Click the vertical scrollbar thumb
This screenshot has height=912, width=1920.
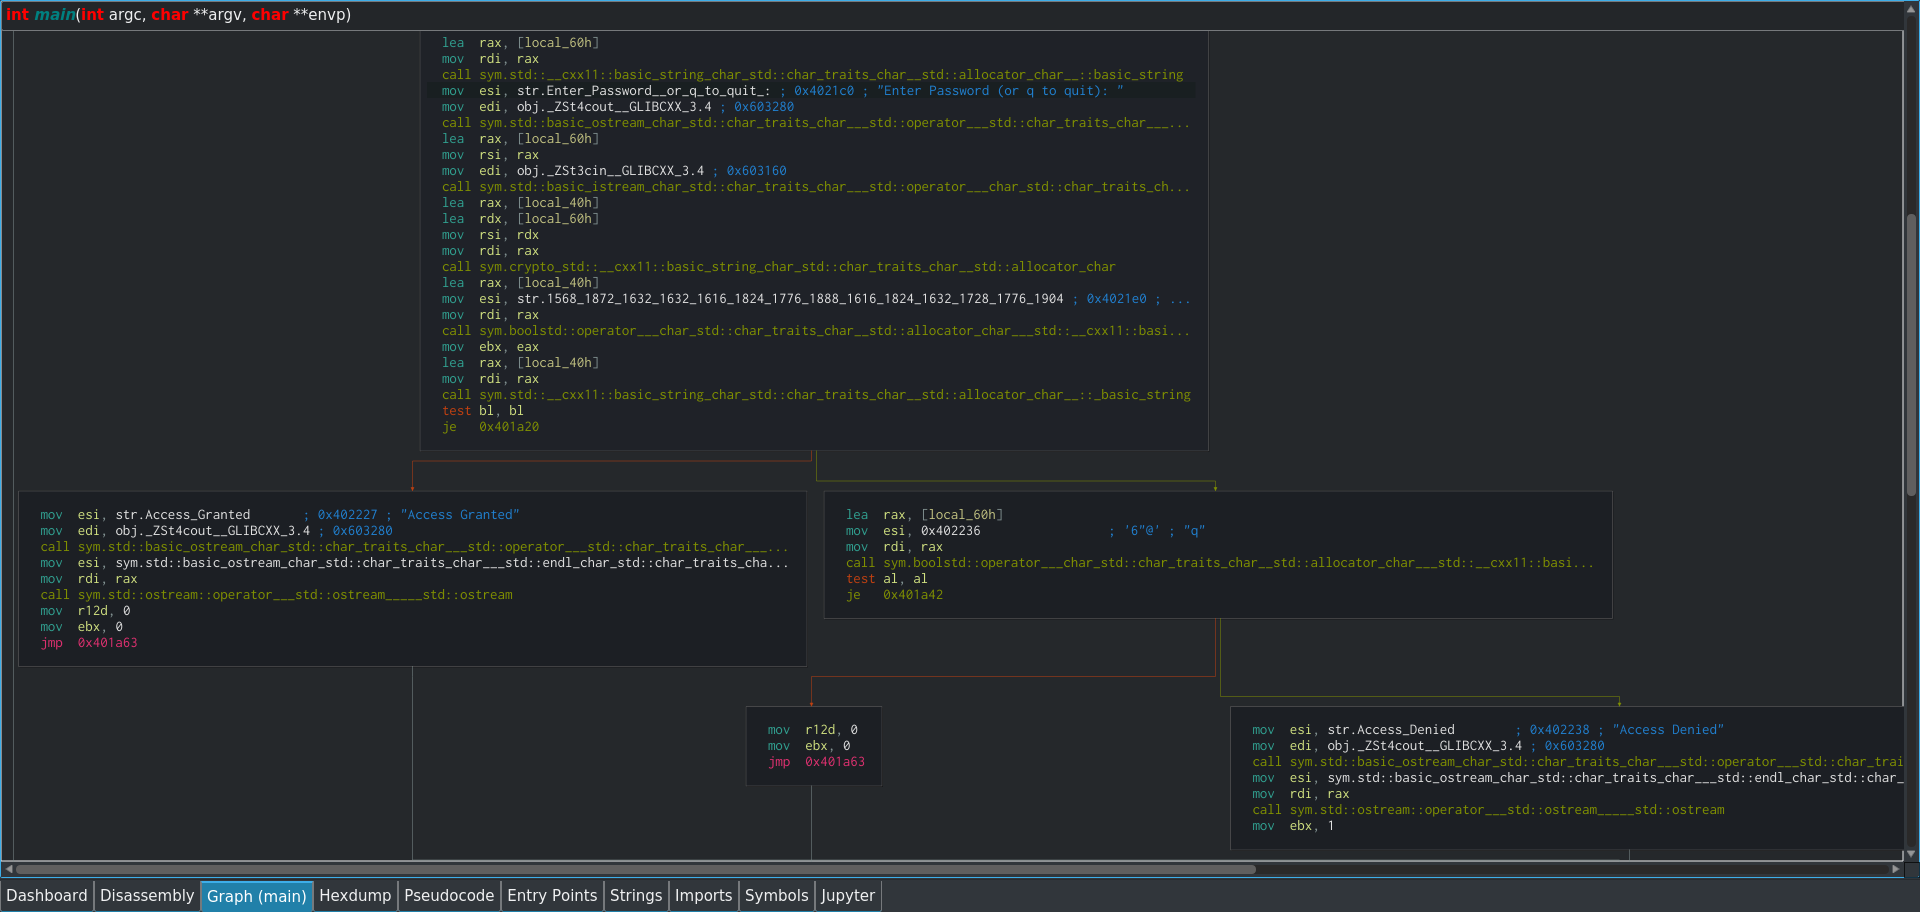(1911, 355)
